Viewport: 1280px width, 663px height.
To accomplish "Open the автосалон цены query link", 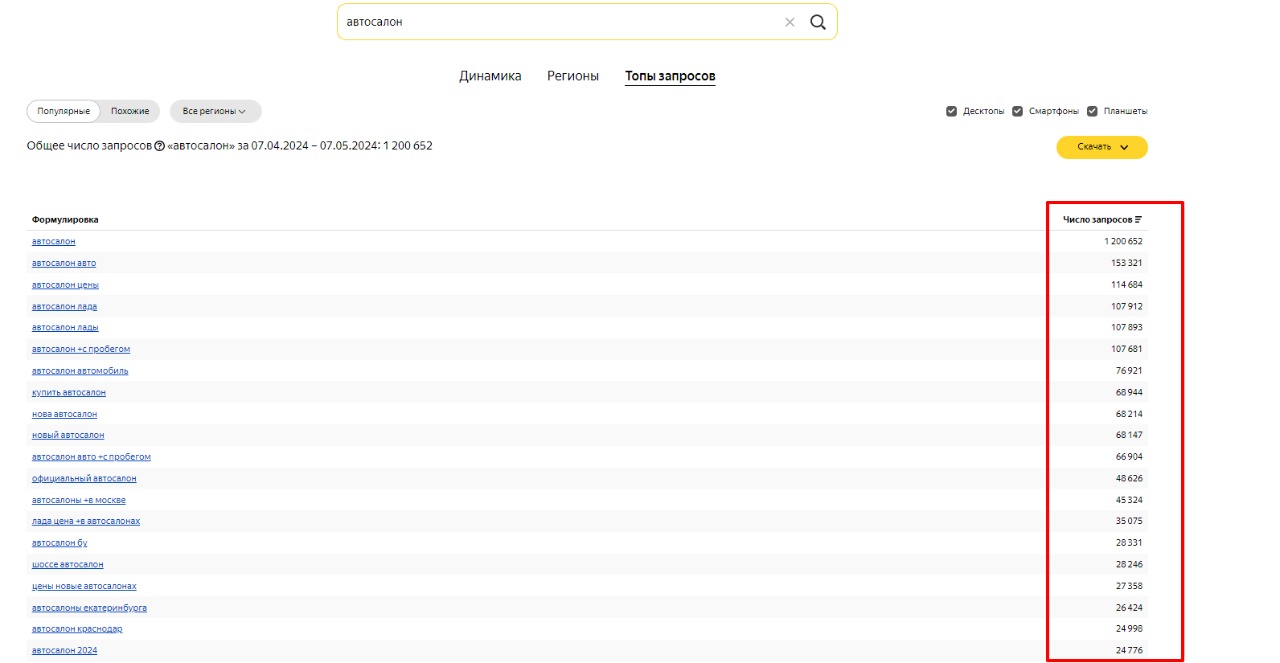I will coord(65,285).
